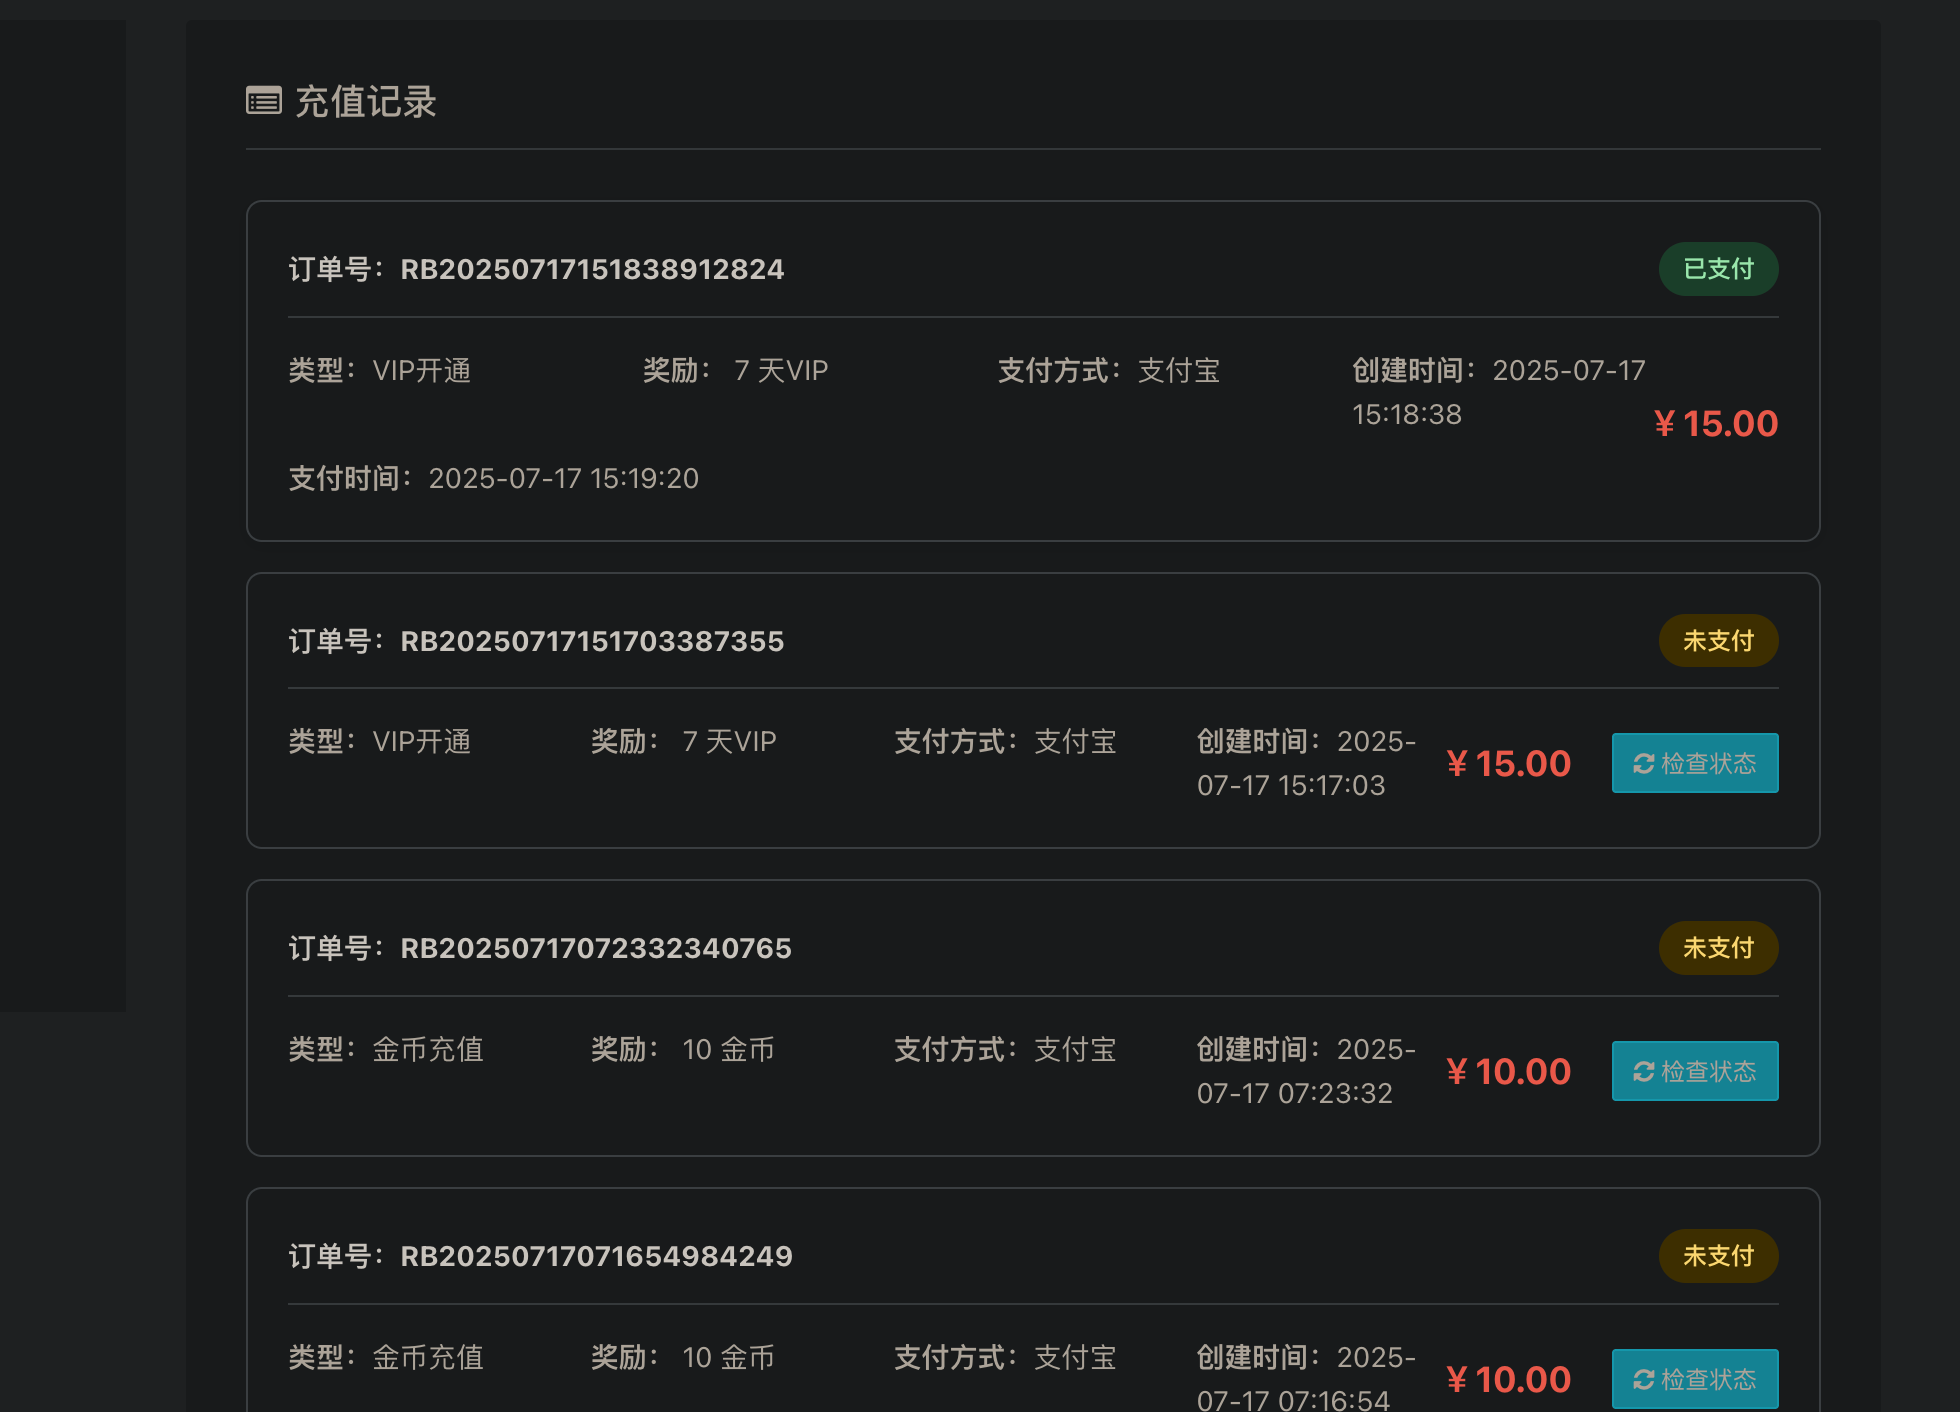Select order number RB20250717151703387355
Viewport: 1960px width, 1412px height.
point(592,642)
